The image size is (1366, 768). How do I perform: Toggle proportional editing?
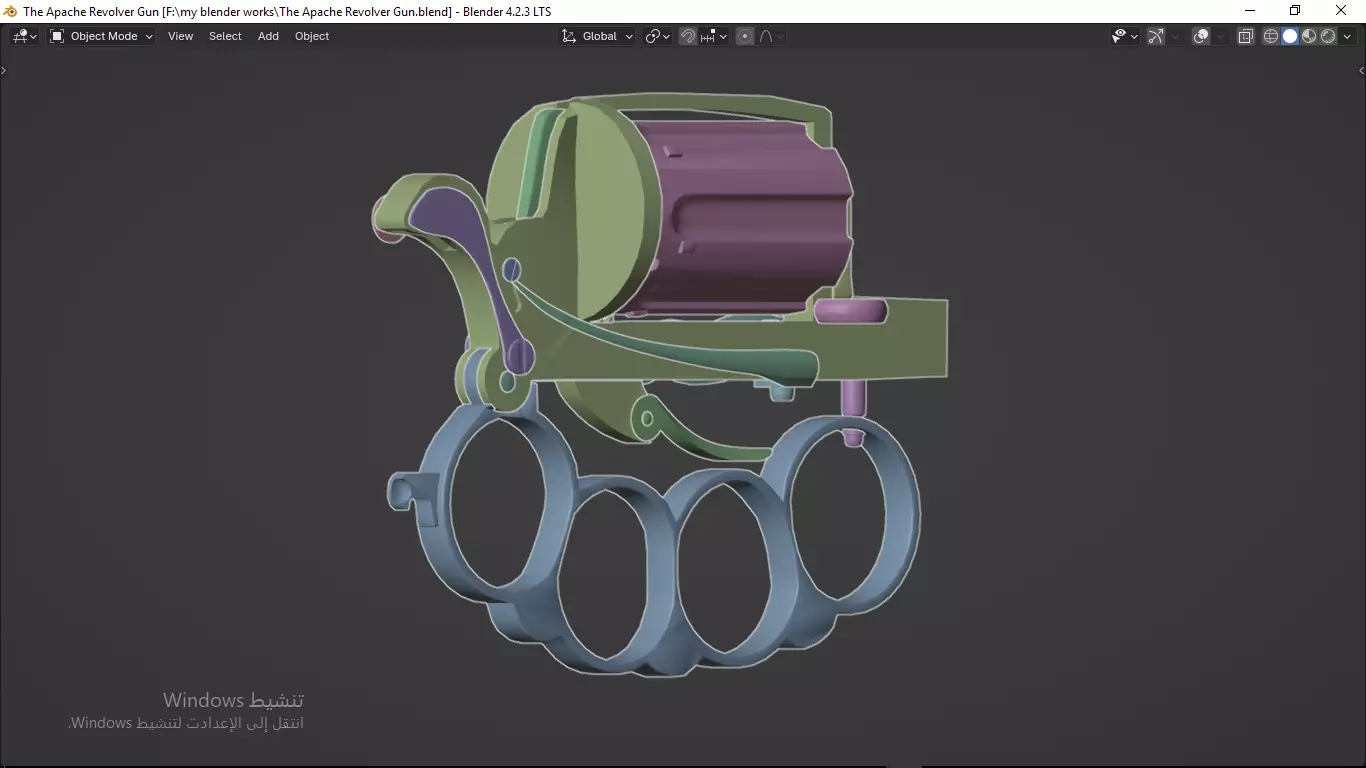click(745, 36)
